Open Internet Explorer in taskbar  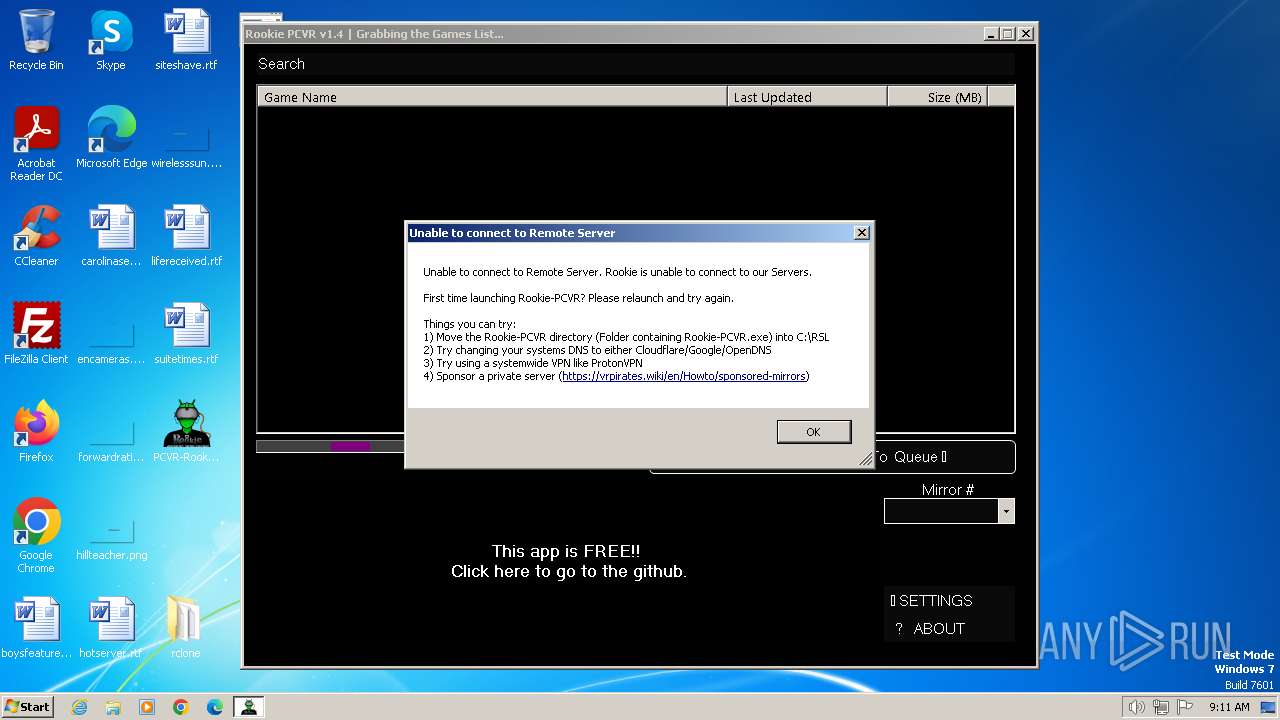(x=79, y=707)
